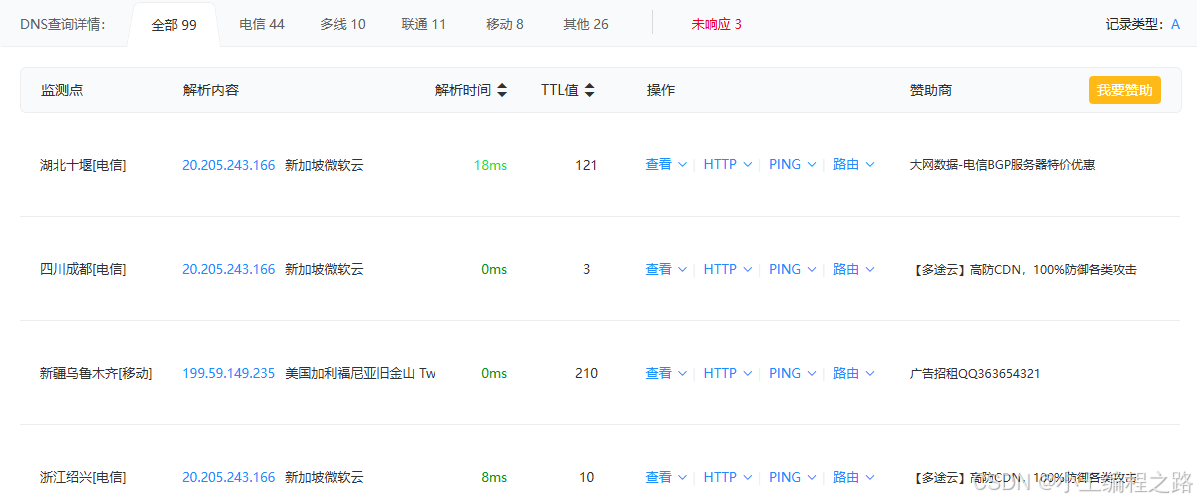
Task: Open HTTP dropdown in 四川成都[电信] row
Action: (728, 269)
